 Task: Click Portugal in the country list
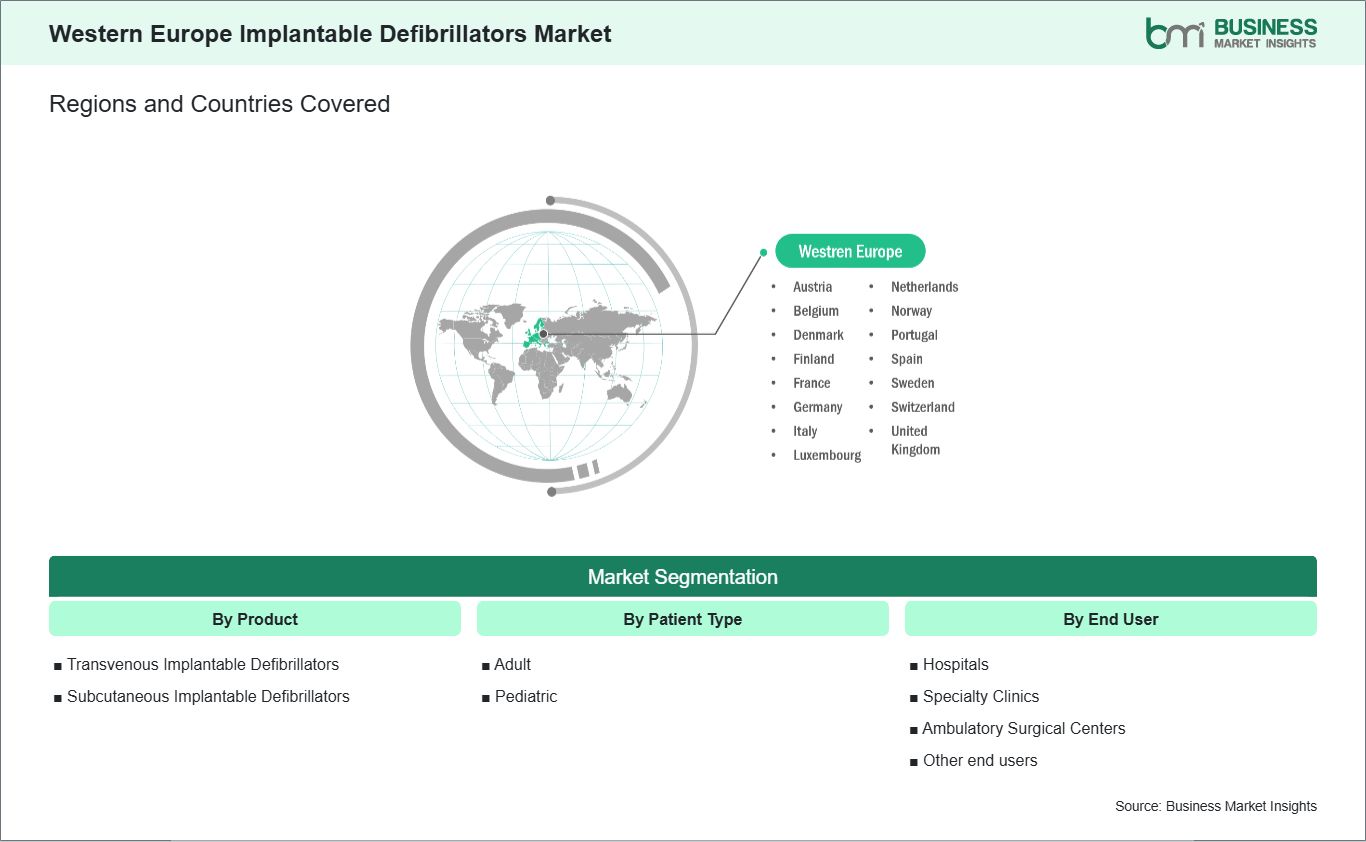pos(914,335)
